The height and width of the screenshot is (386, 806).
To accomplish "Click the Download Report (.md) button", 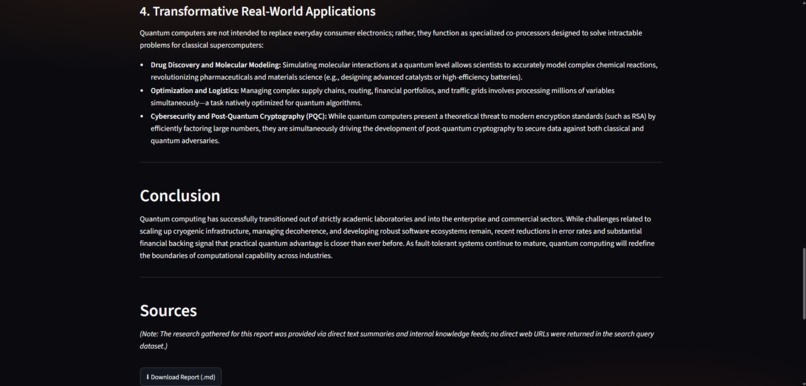I will [180, 377].
